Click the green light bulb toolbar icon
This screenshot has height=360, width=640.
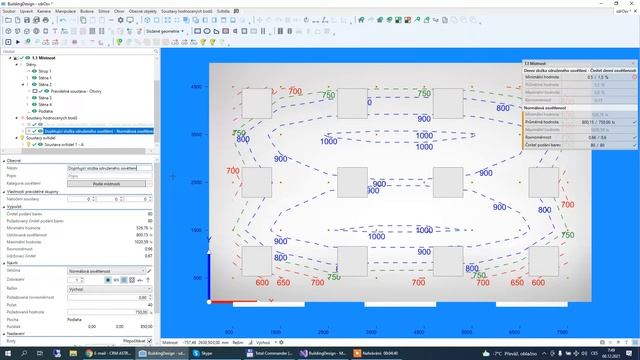point(119,42)
